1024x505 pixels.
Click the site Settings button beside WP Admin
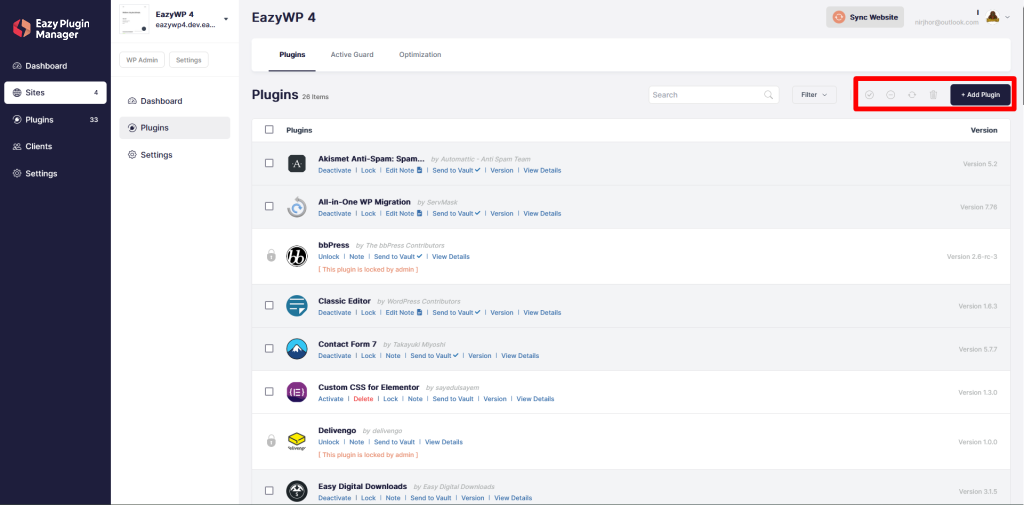point(189,60)
